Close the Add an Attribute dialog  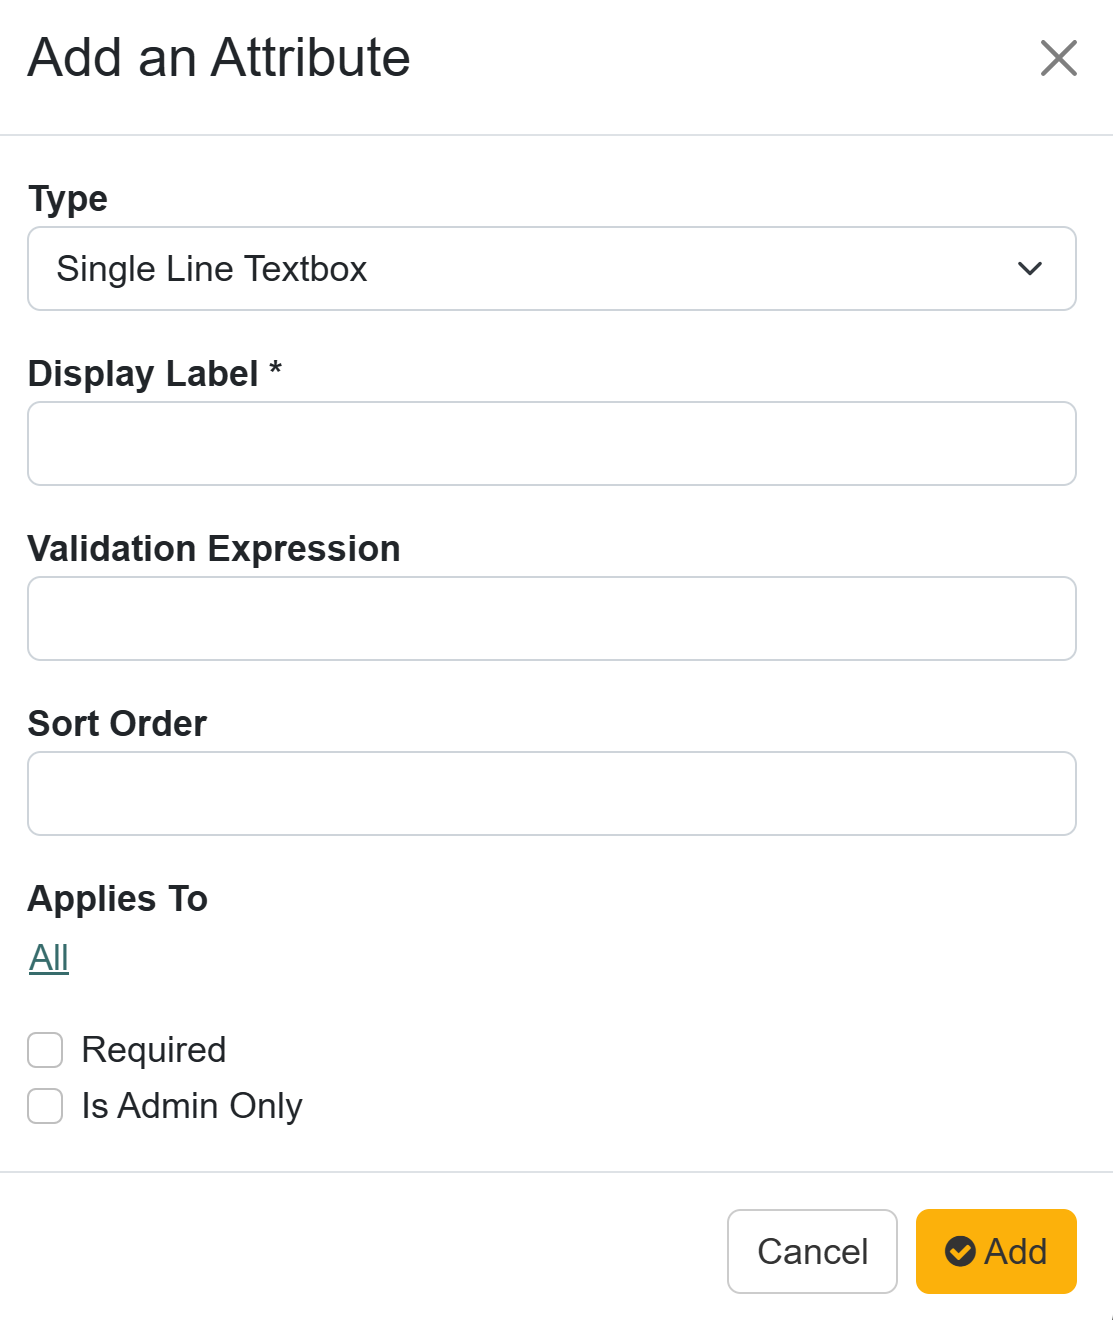[x=1058, y=58]
